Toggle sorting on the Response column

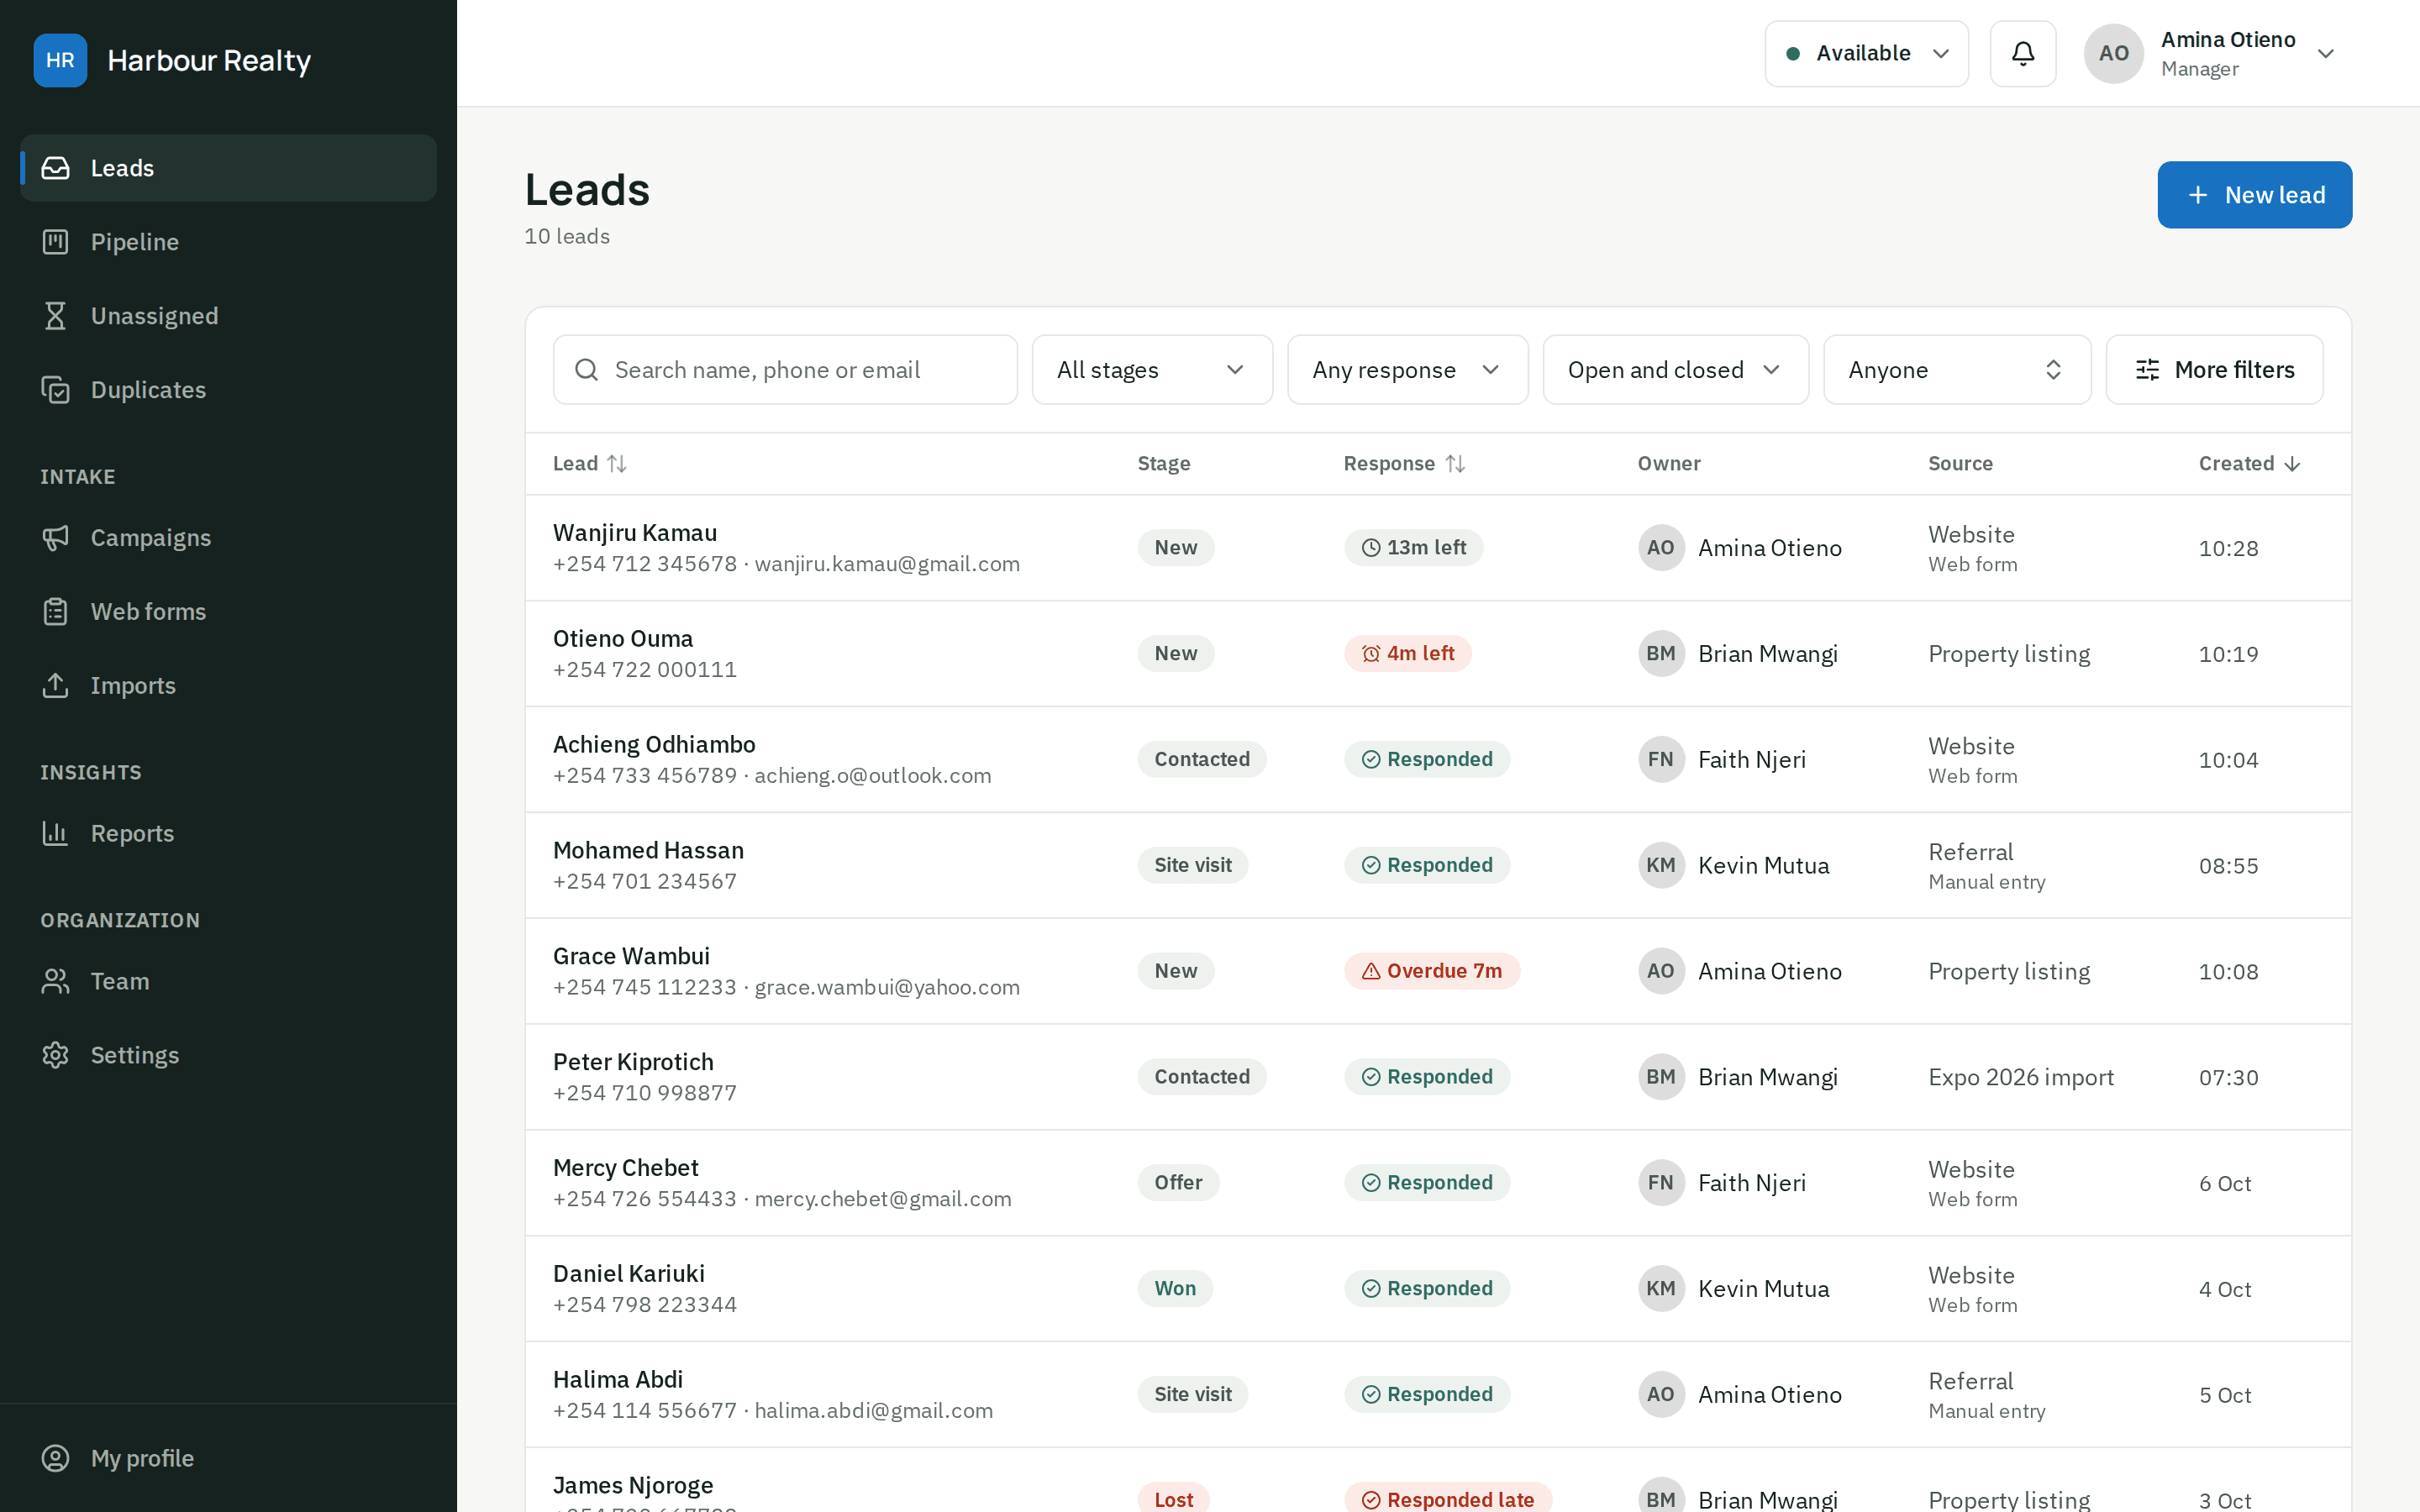pos(1404,464)
